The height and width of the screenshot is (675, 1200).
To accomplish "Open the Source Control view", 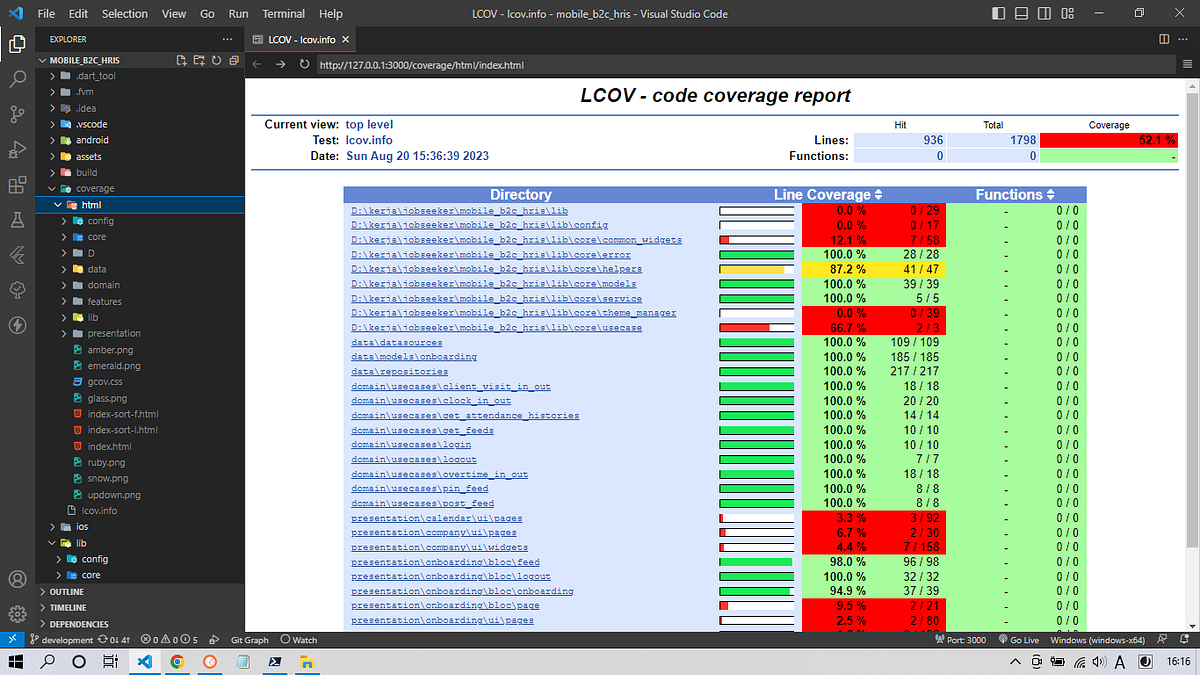I will click(16, 114).
